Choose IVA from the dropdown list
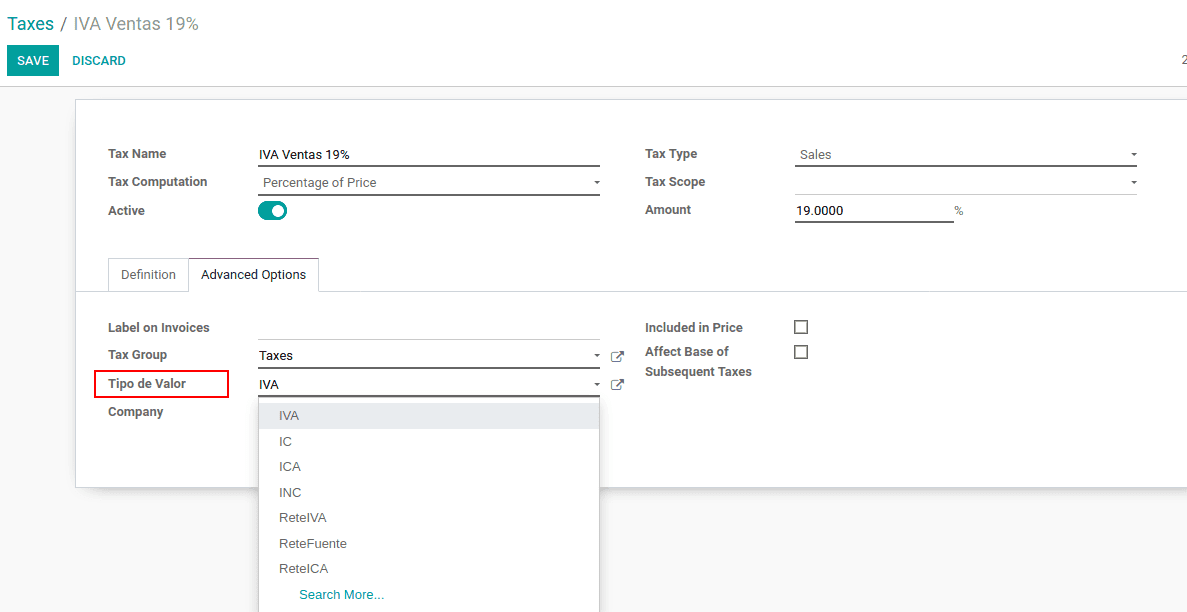Viewport: 1187px width, 612px height. [x=428, y=416]
